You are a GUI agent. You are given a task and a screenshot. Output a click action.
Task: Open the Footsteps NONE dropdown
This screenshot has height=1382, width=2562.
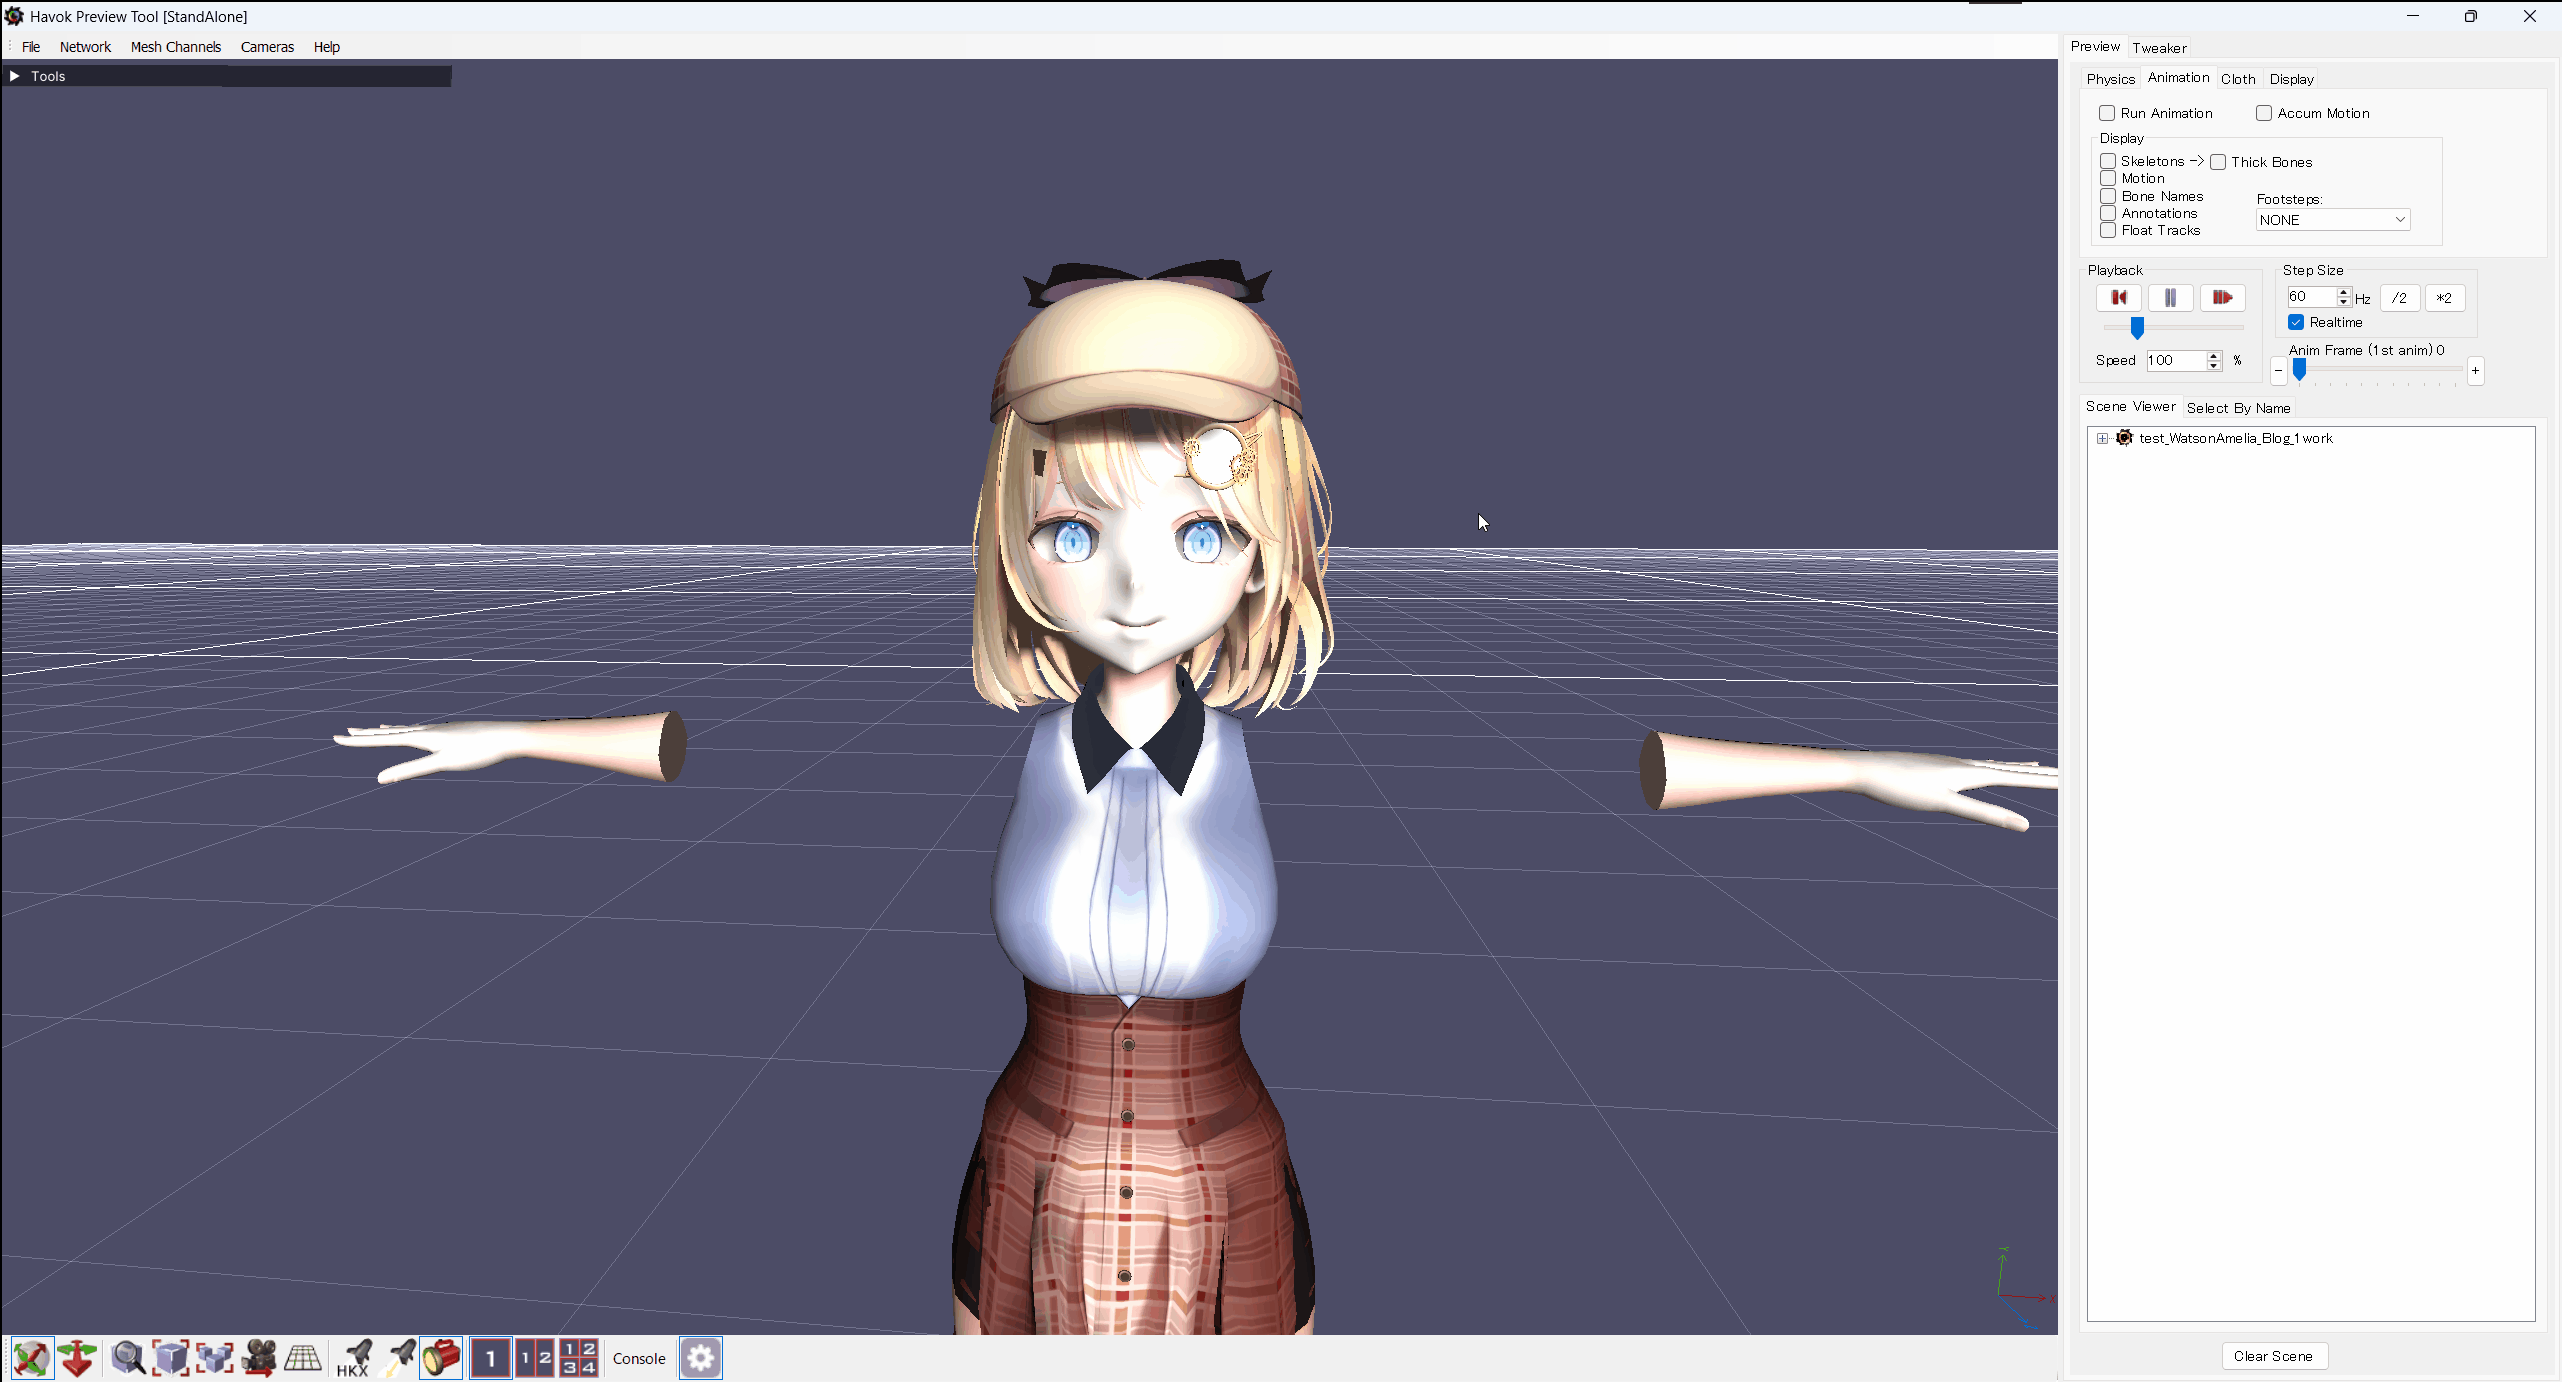point(2333,220)
